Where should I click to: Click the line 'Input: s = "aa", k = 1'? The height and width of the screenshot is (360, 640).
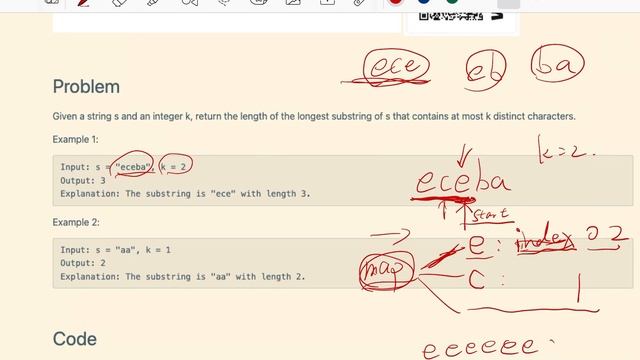point(116,250)
